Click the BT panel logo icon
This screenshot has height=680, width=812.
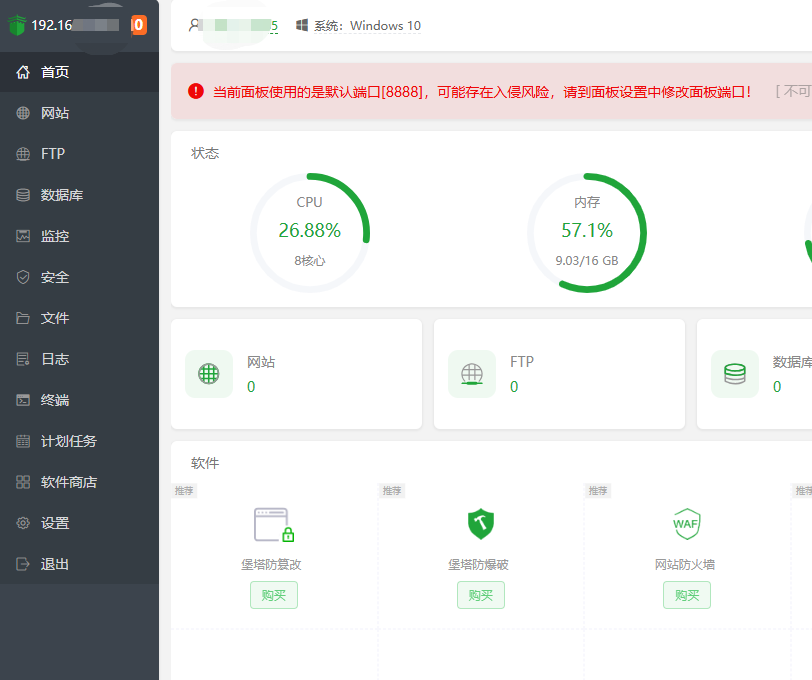[16, 25]
